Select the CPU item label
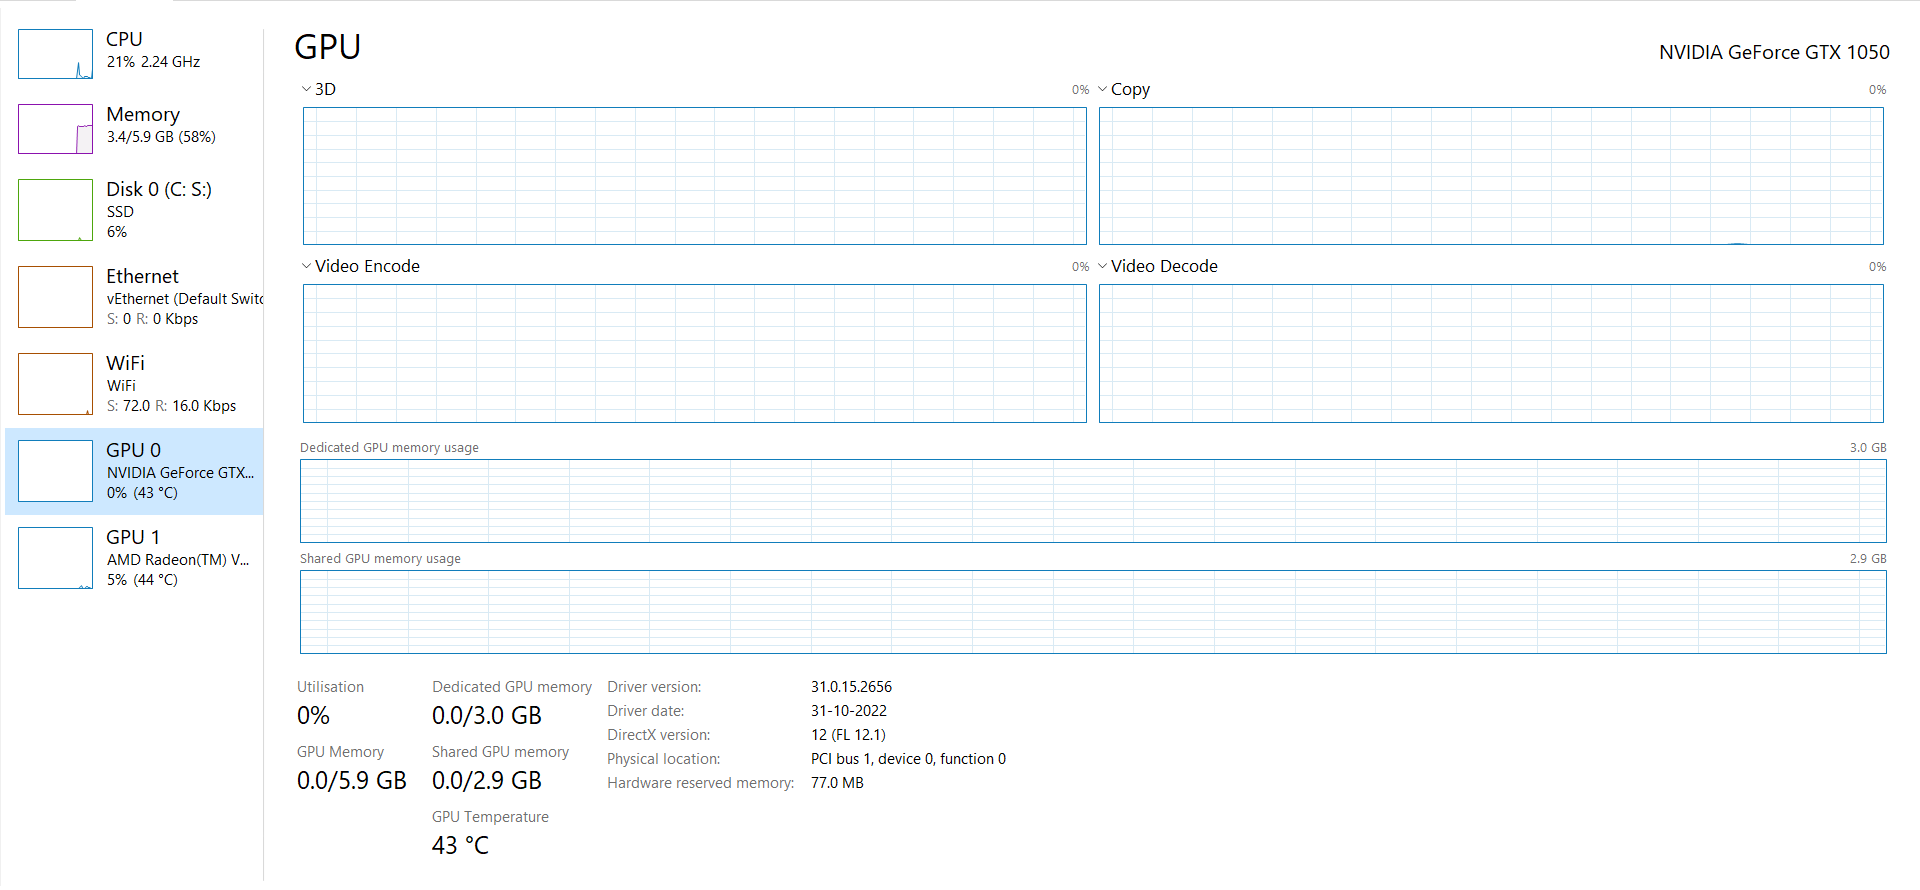This screenshot has width=1920, height=890. (125, 39)
